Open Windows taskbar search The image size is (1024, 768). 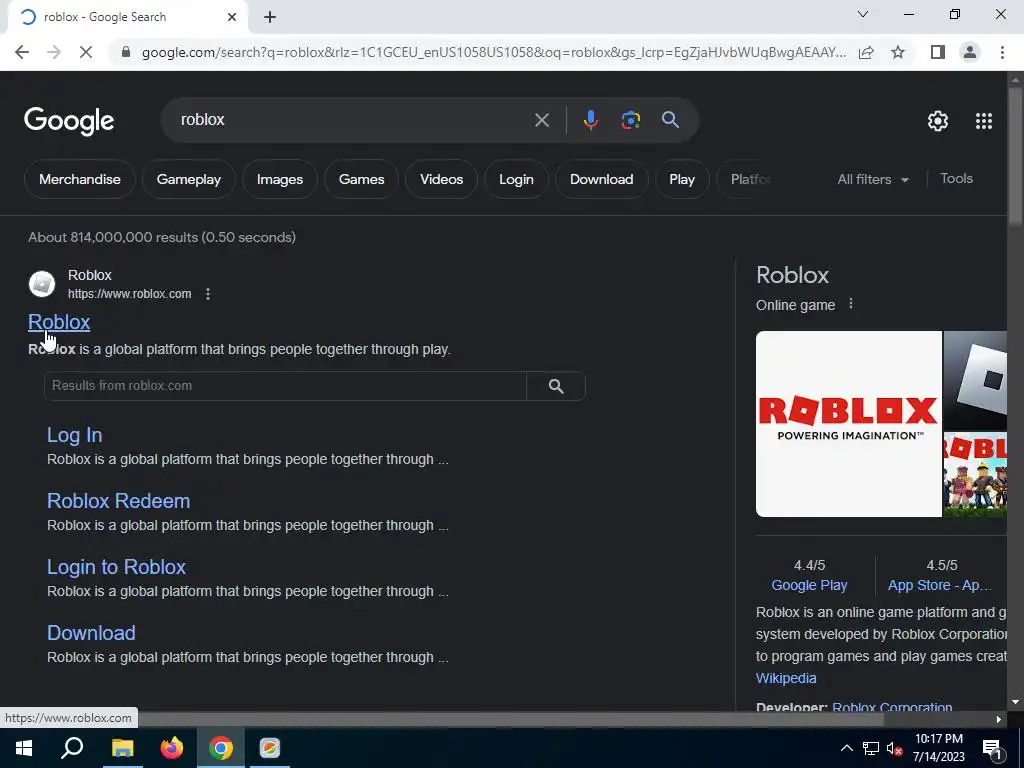pyautogui.click(x=72, y=748)
